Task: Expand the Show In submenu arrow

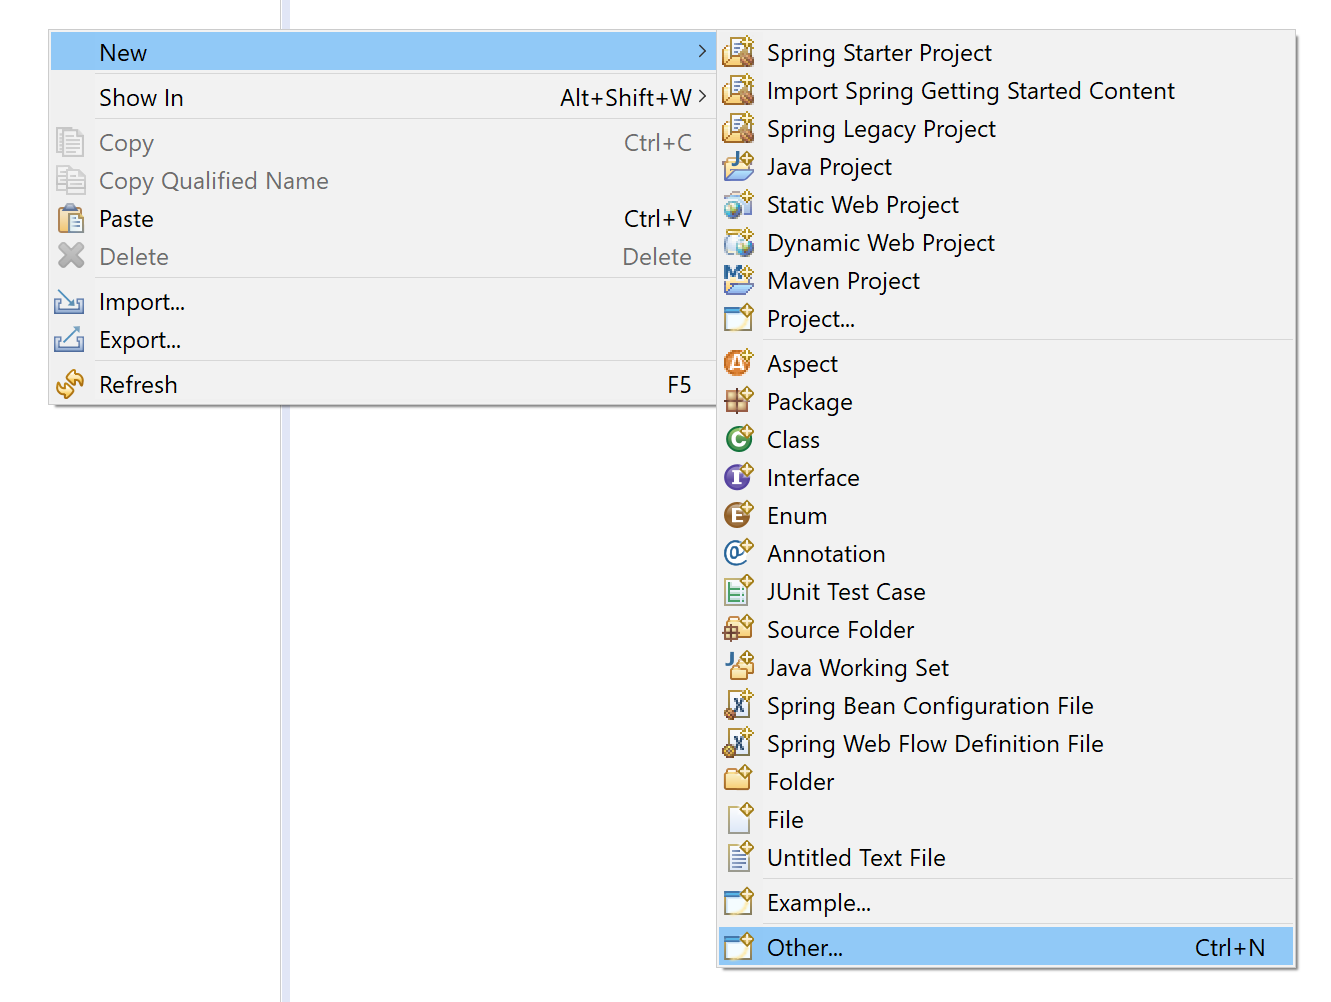Action: click(x=702, y=96)
